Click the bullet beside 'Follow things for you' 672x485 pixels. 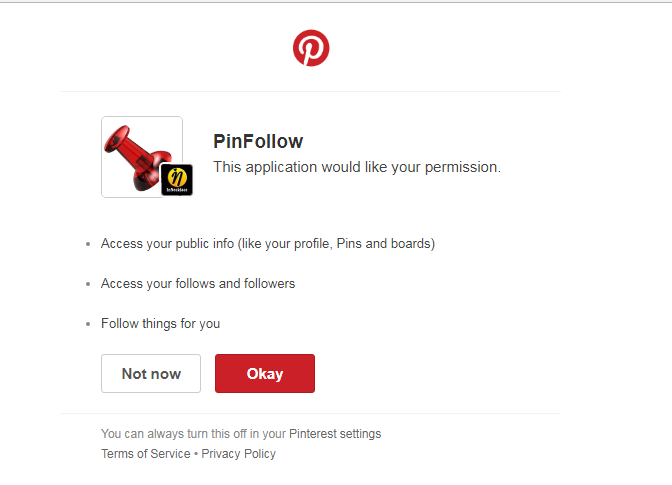[x=88, y=324]
